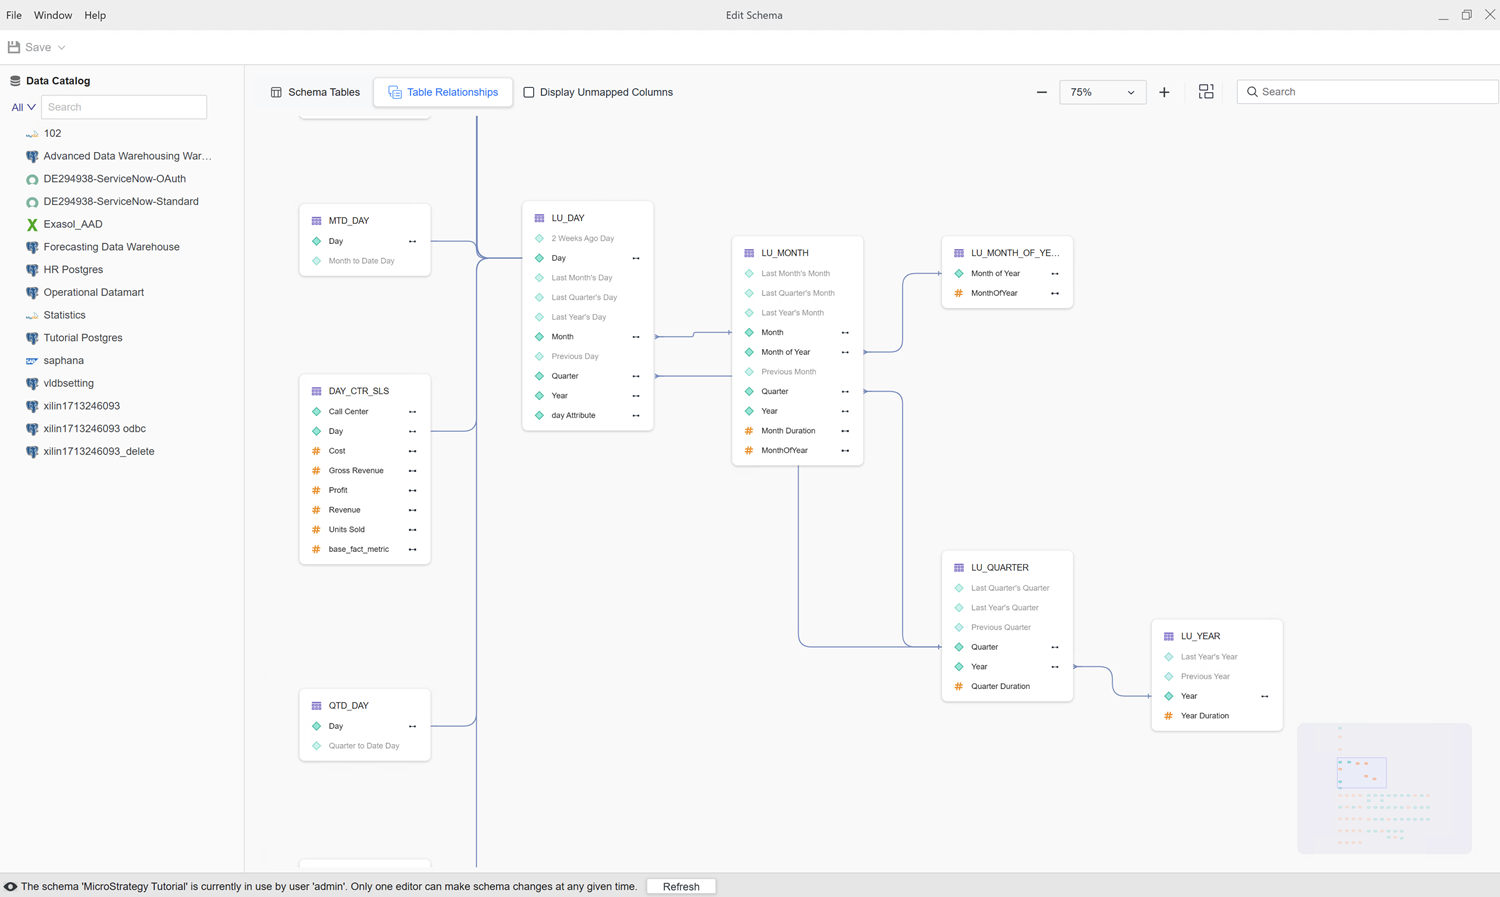Screen dimensions: 1500x897
Task: Select Forecasting Data Warehouse in catalog
Action: [x=111, y=247]
